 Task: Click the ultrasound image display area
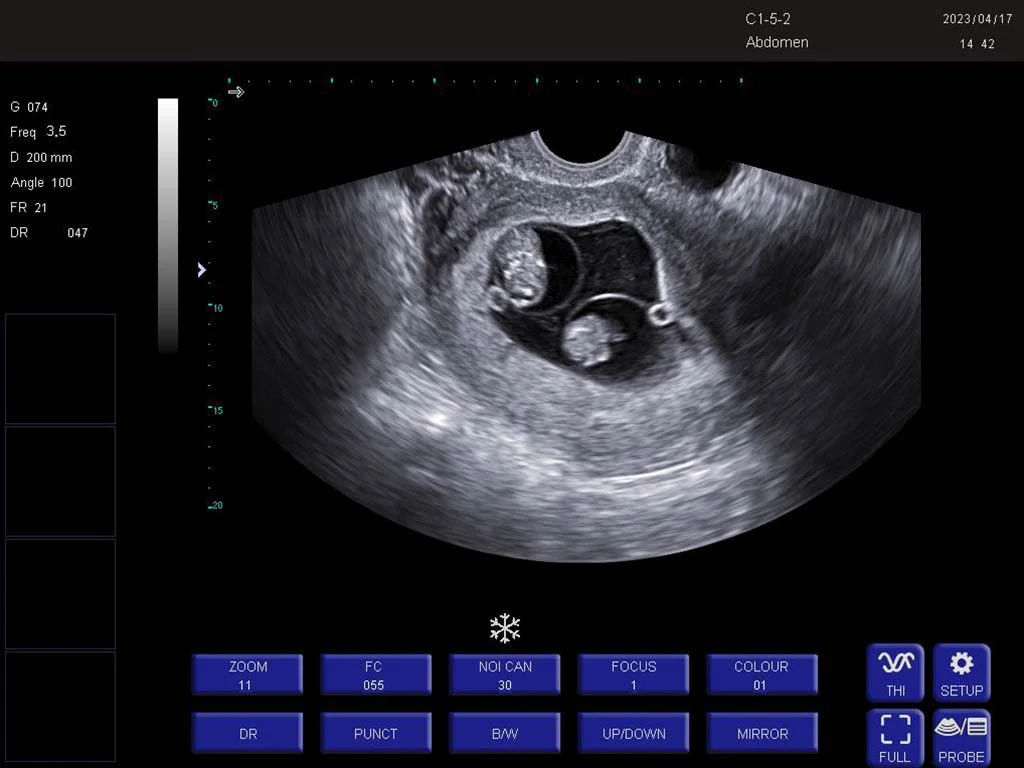pos(586,345)
